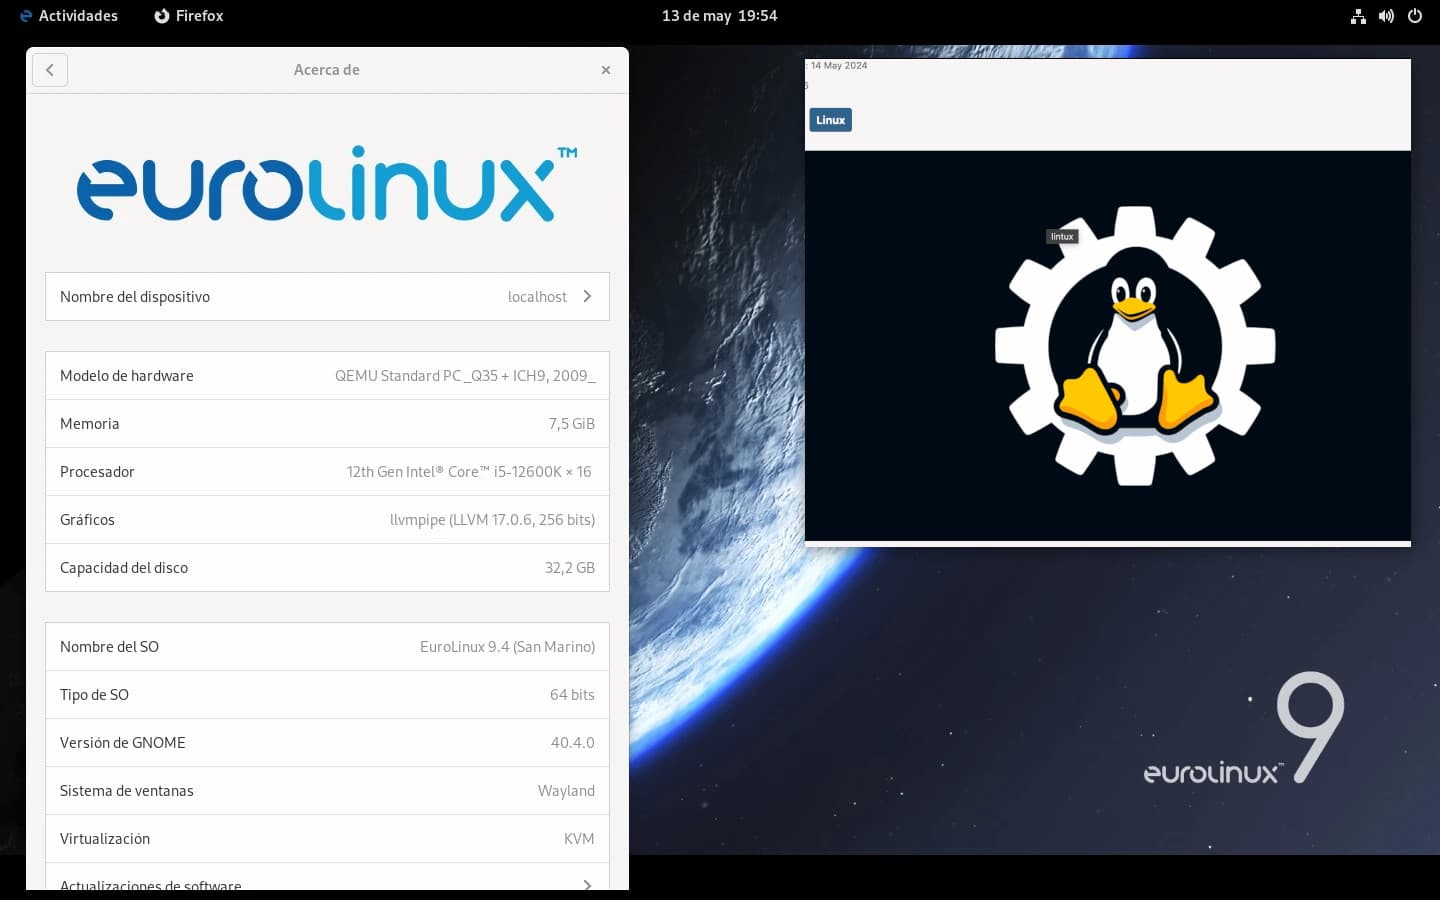Click the Tipo de SO value 64 bits

click(572, 695)
